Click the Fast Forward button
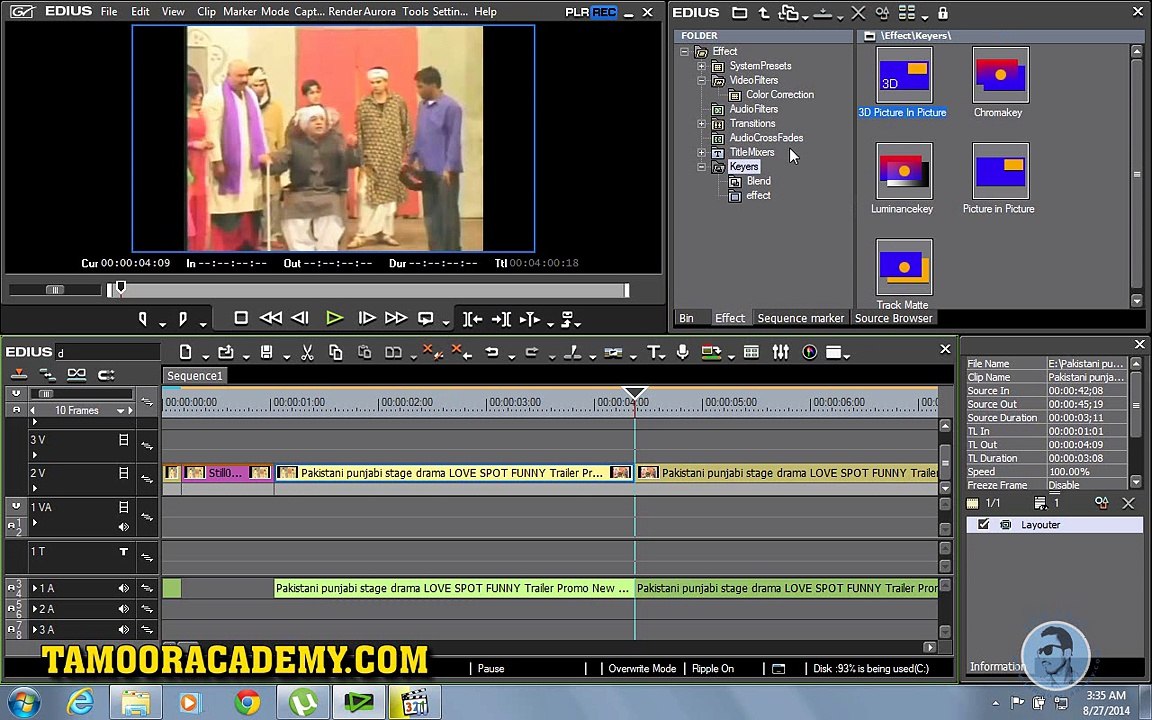The image size is (1152, 720). 396,318
